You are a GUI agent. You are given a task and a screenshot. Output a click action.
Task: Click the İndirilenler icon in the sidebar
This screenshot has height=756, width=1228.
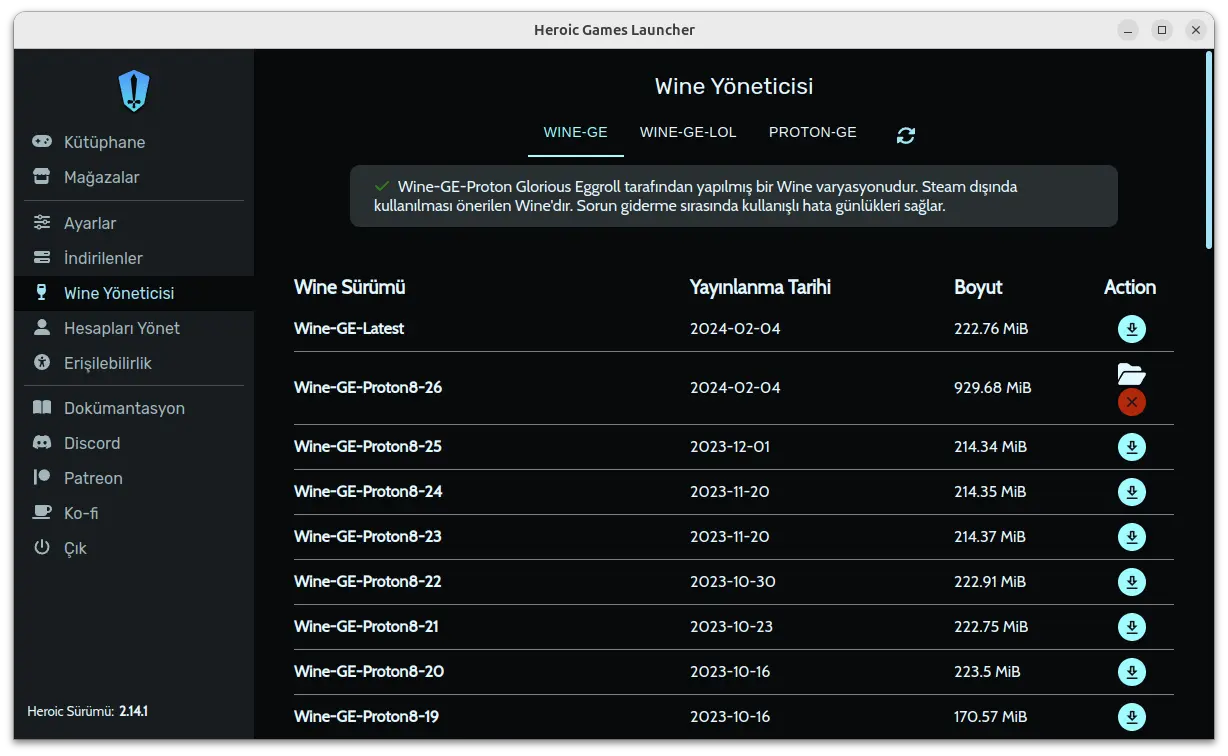coord(42,257)
